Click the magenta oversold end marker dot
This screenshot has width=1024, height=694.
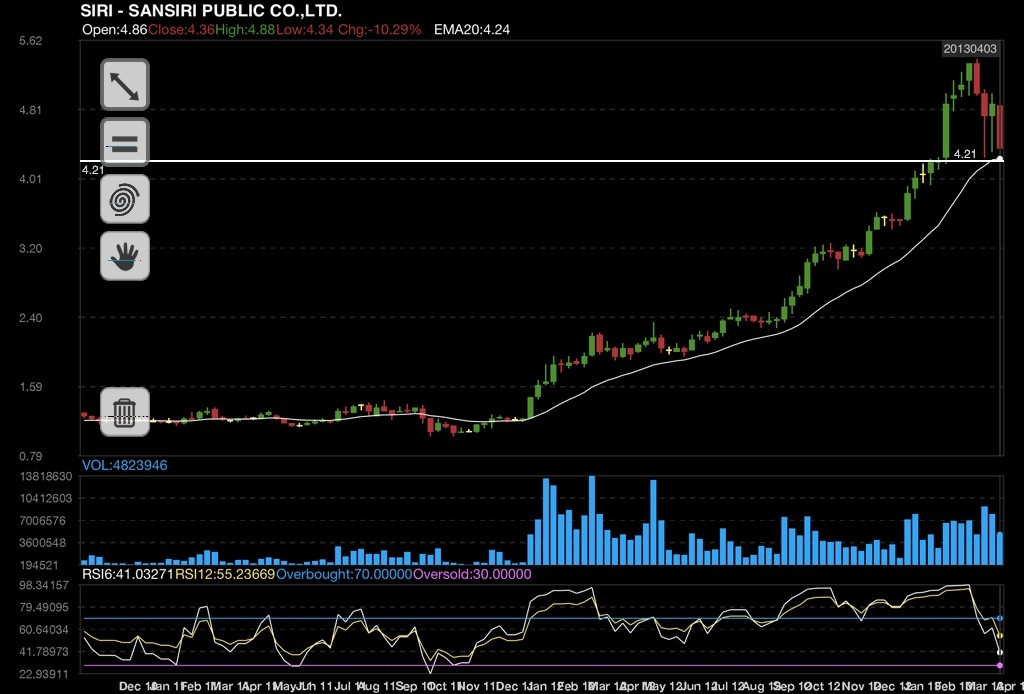[x=1000, y=665]
